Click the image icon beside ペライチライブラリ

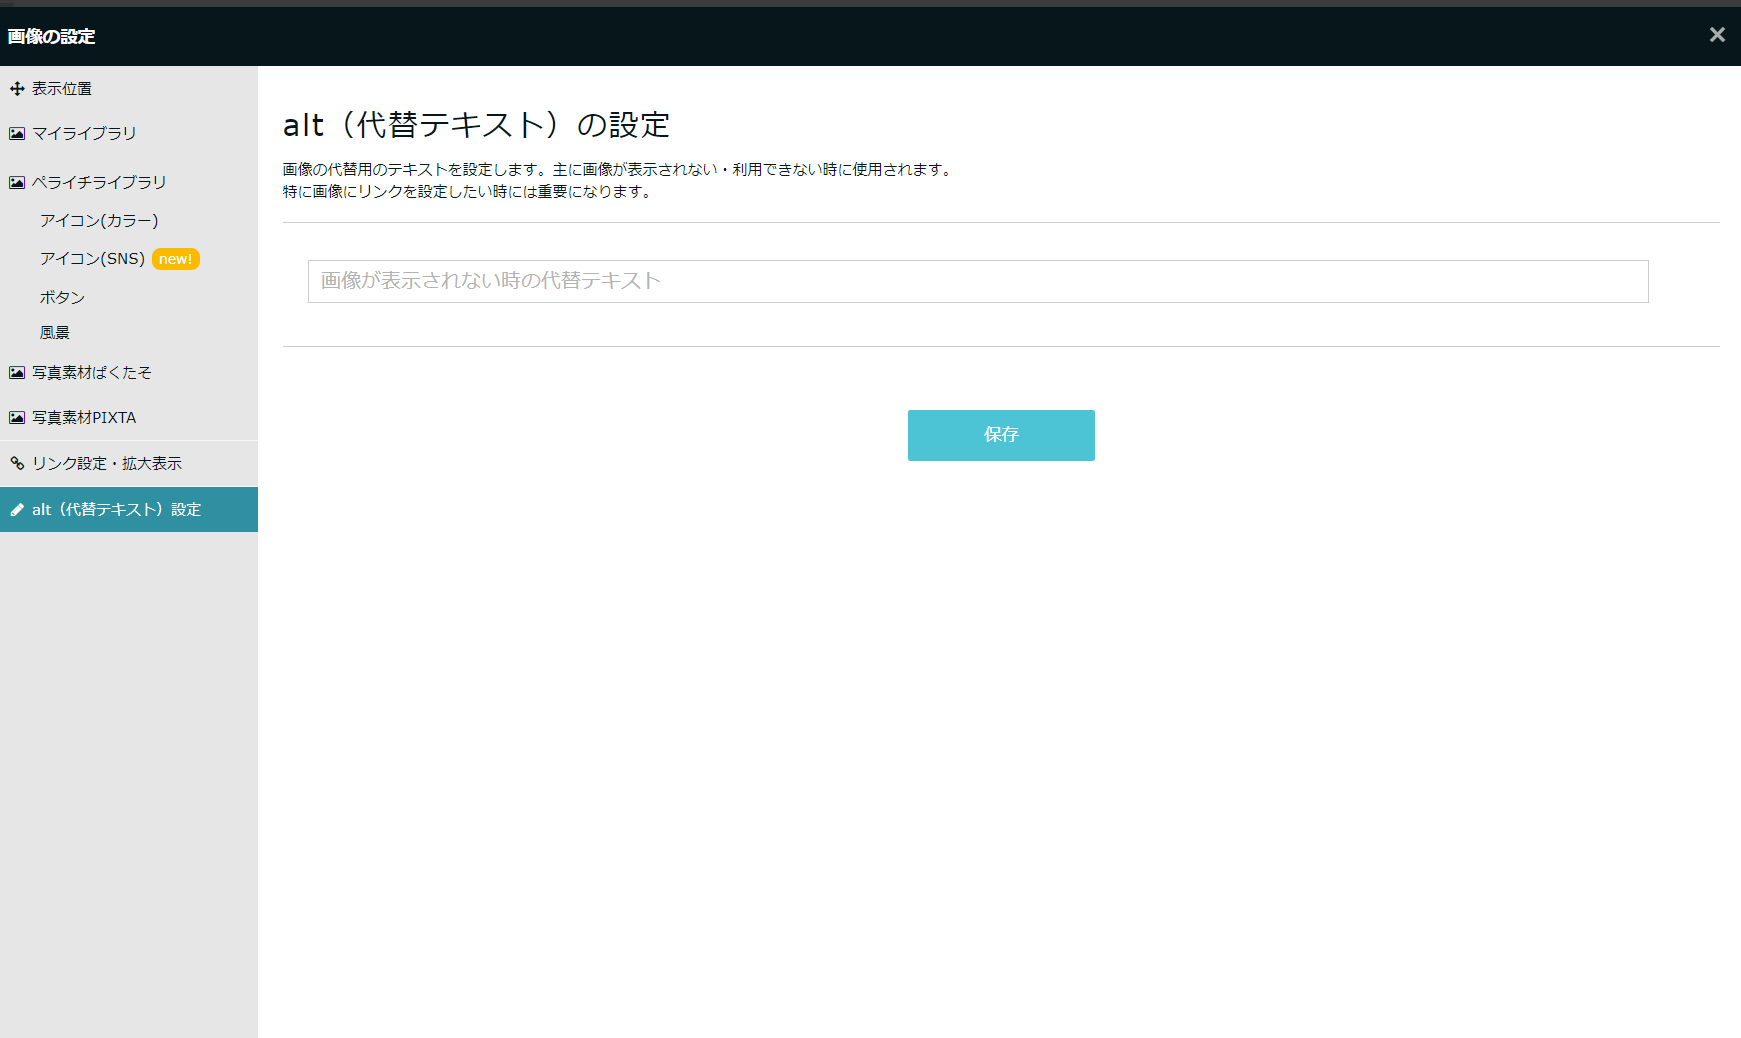click(x=17, y=182)
